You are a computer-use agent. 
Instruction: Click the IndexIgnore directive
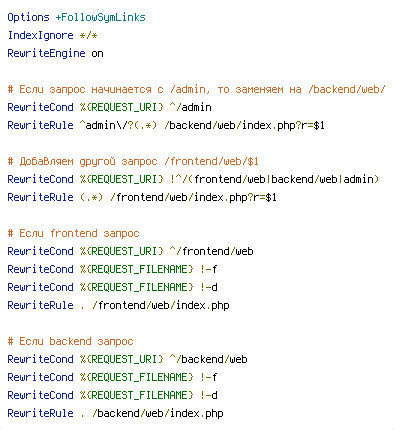[x=40, y=35]
